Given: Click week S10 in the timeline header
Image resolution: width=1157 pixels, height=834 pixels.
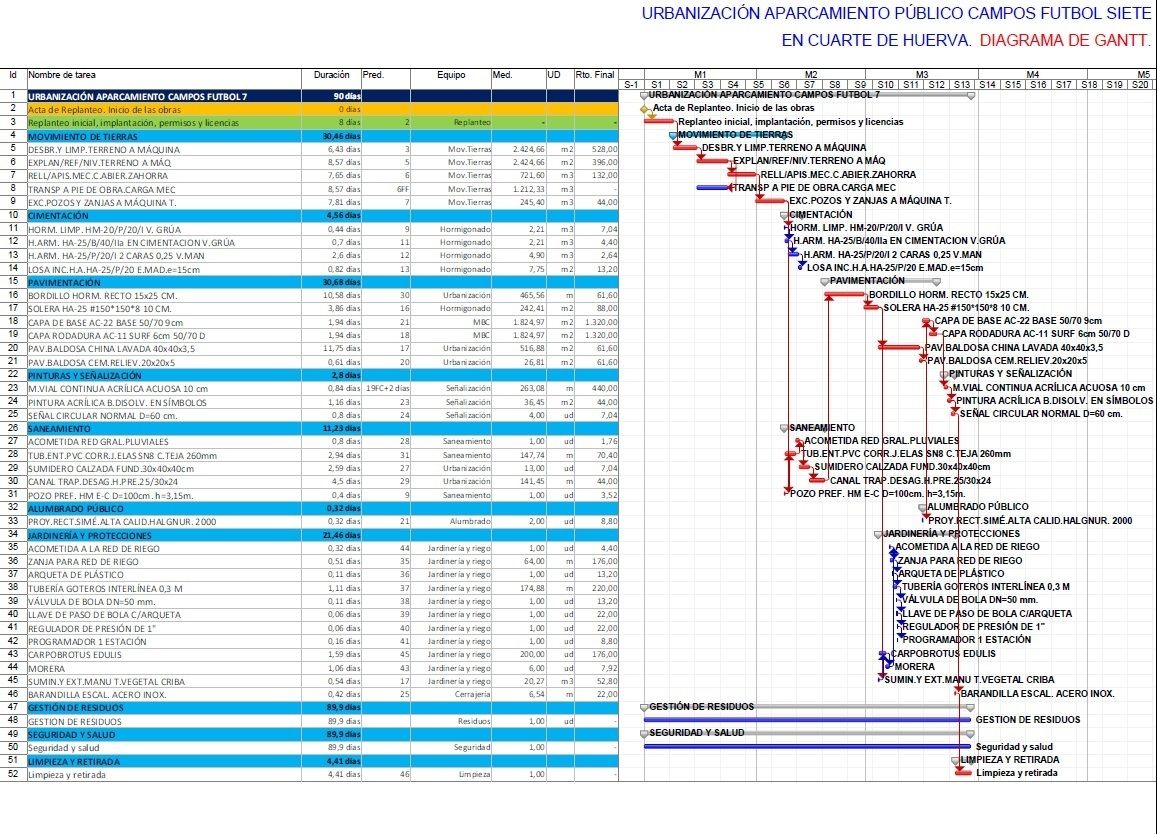Looking at the screenshot, I should 885,85.
